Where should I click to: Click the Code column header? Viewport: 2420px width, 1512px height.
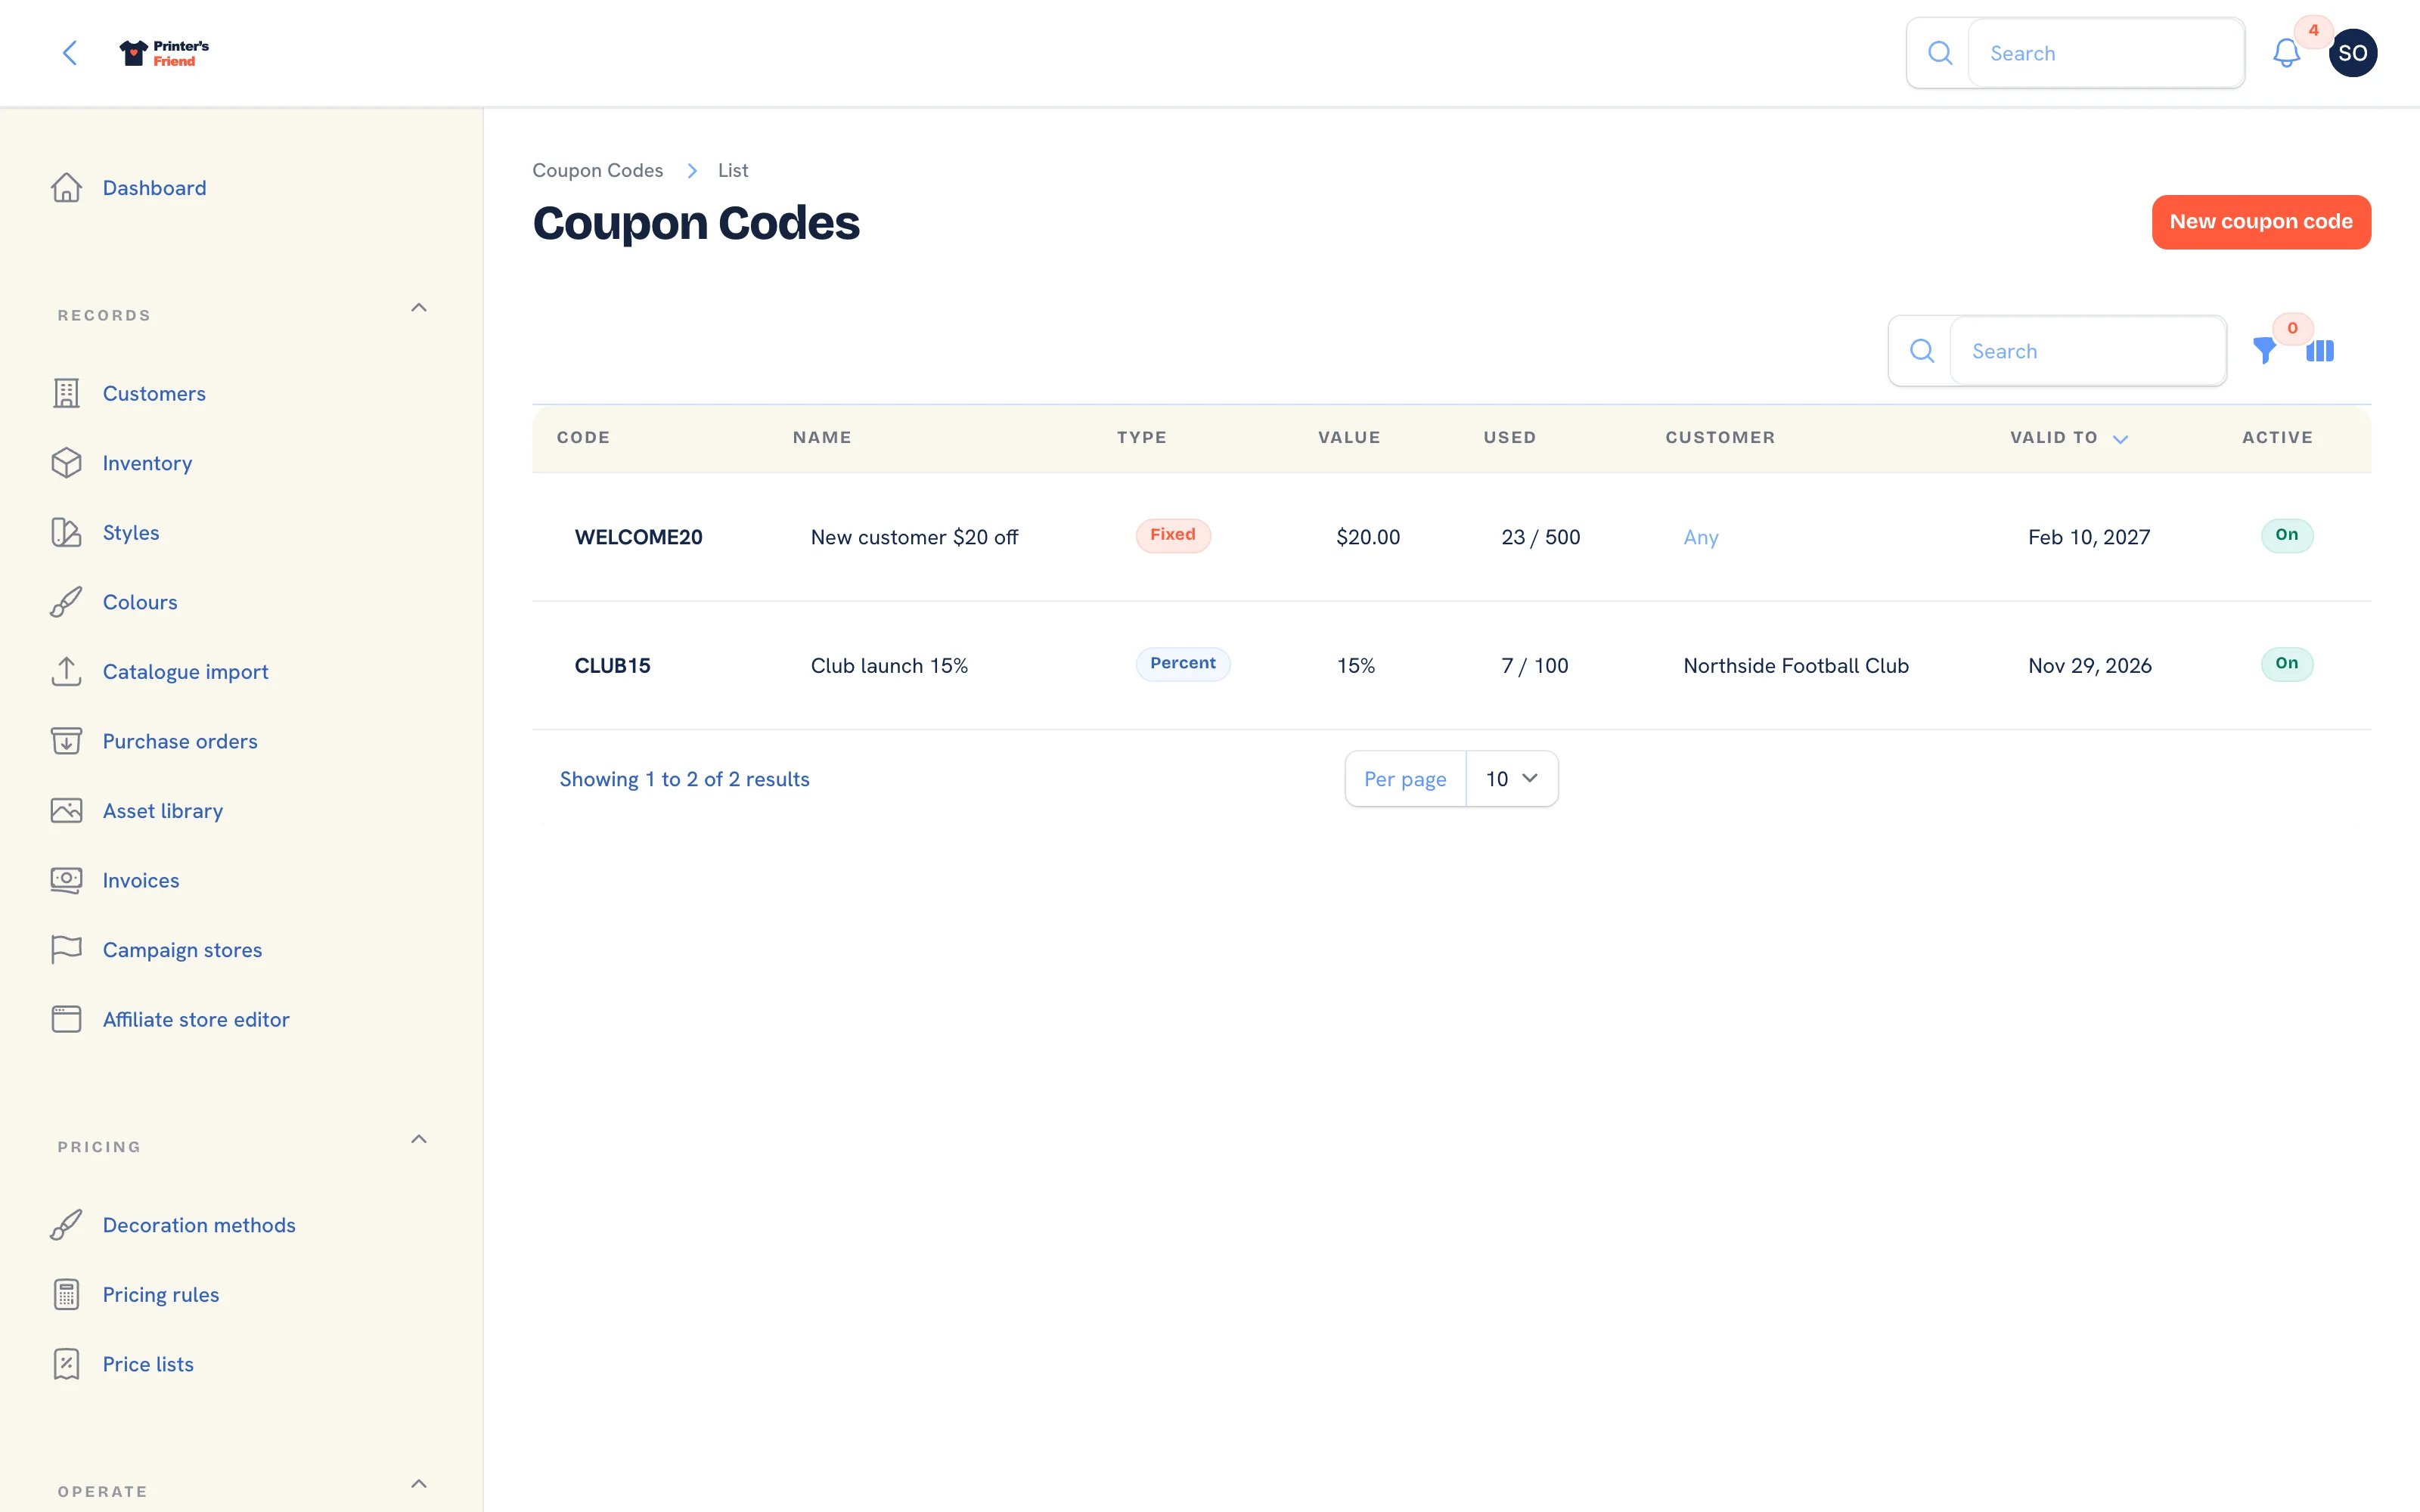[583, 438]
